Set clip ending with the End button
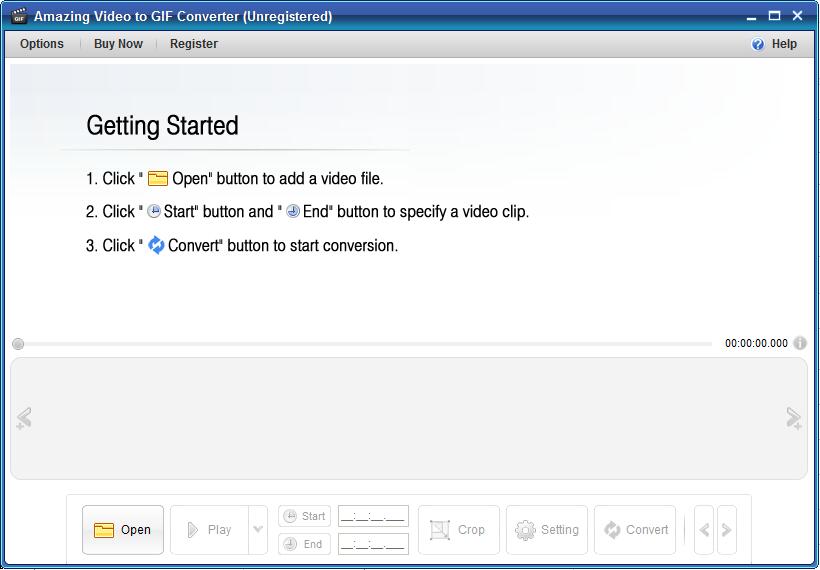This screenshot has height=570, width=820. tap(304, 544)
